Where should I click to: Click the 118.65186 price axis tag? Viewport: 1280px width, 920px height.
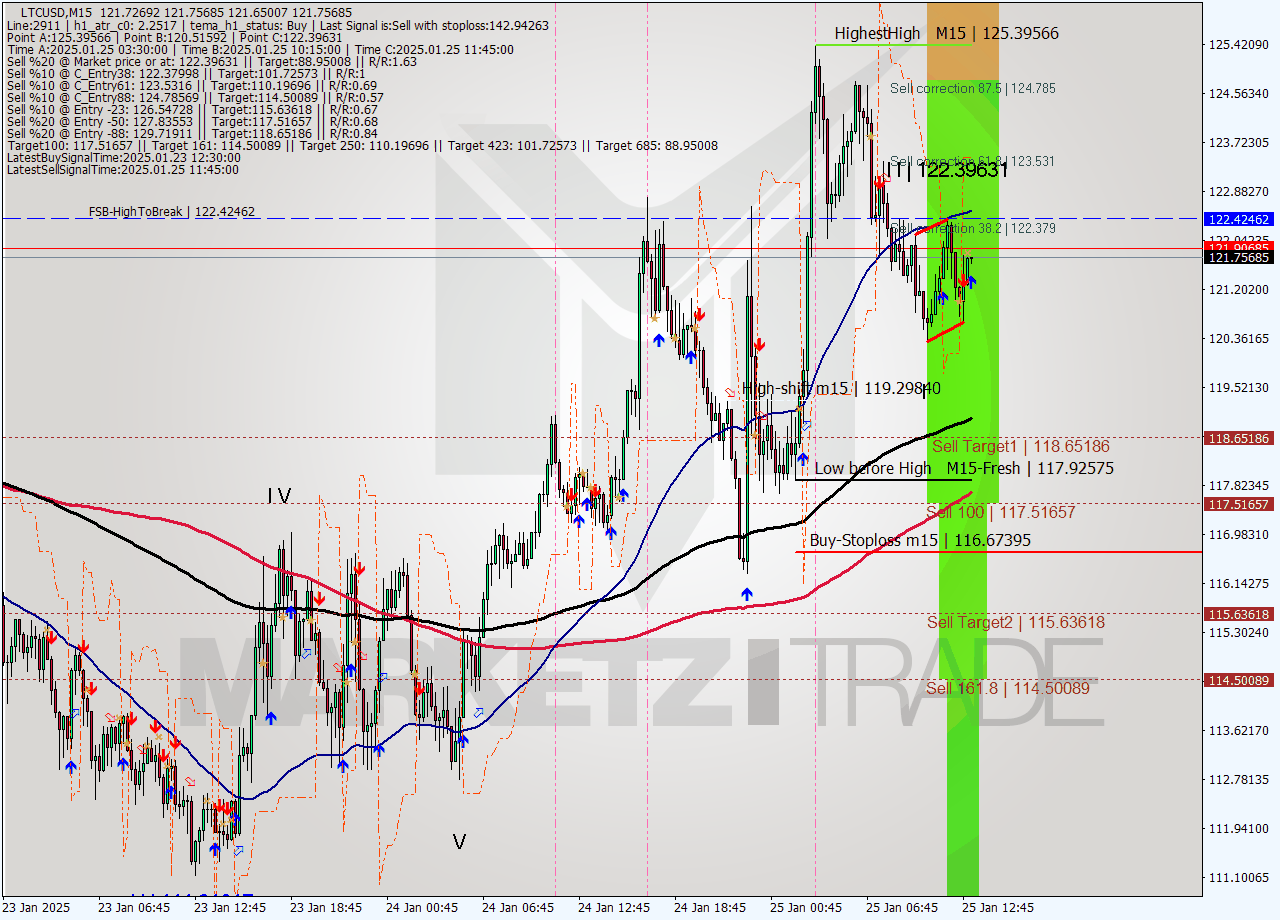[x=1239, y=438]
